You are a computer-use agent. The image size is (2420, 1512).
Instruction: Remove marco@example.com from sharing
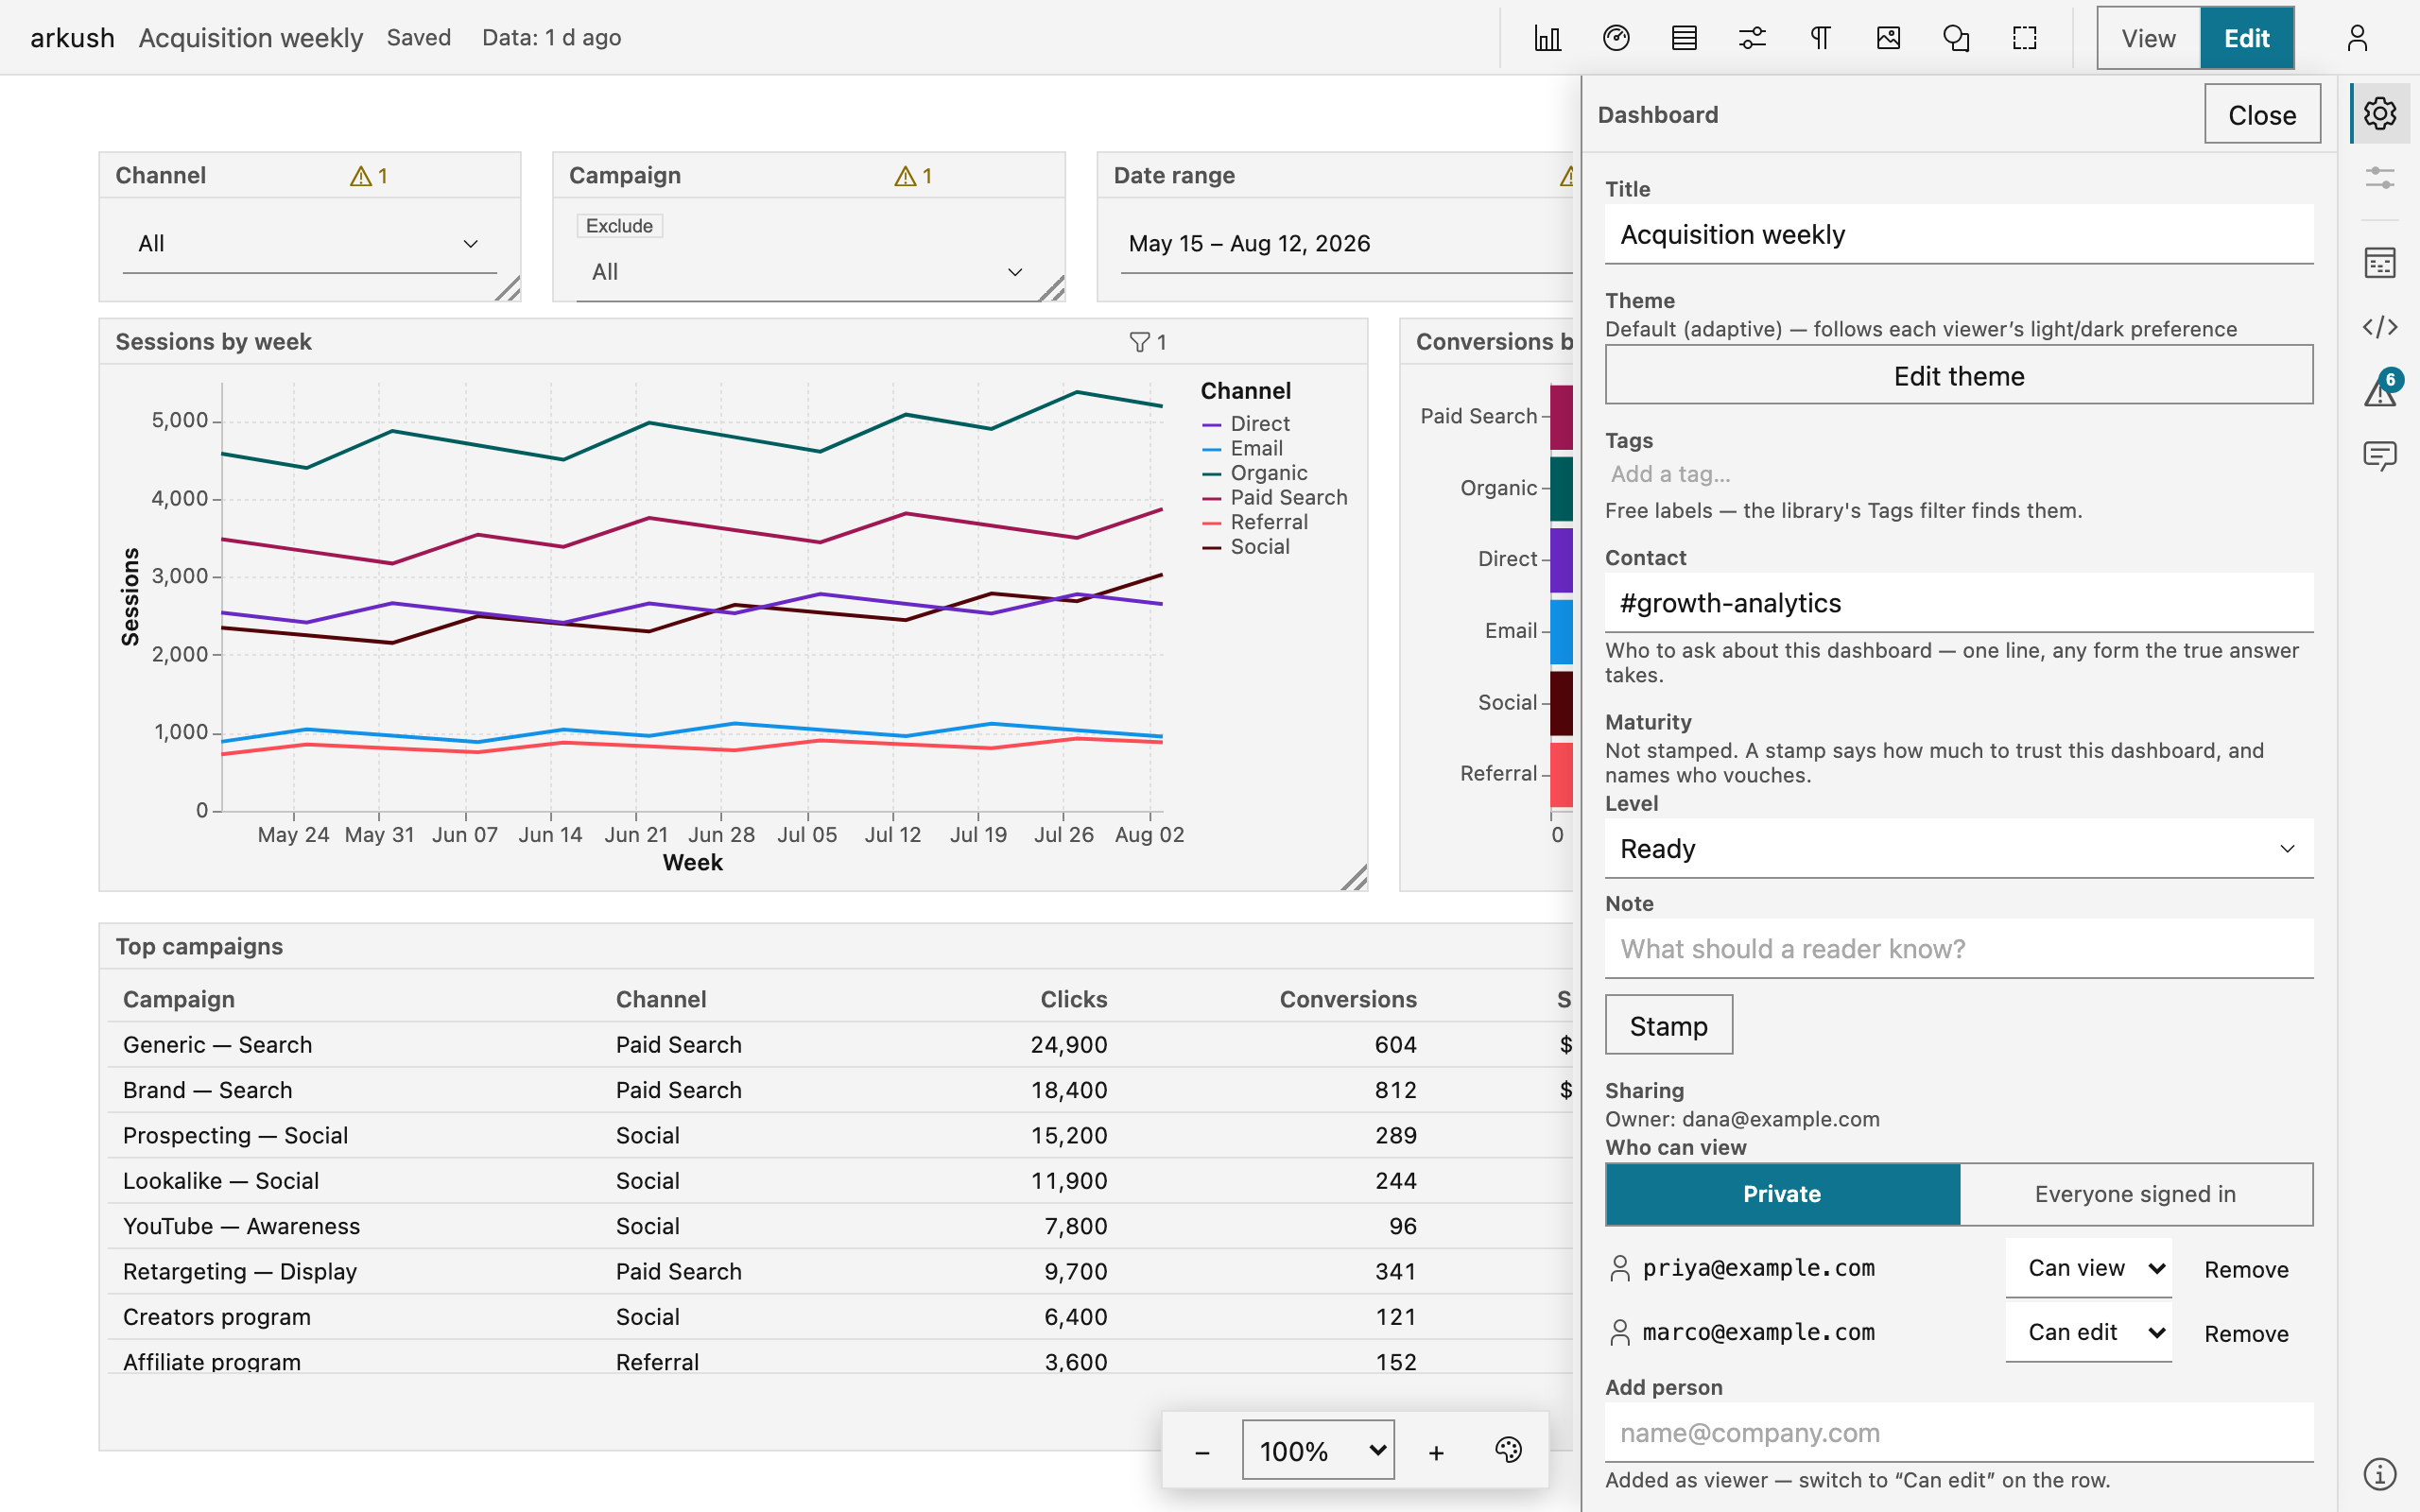2246,1334
